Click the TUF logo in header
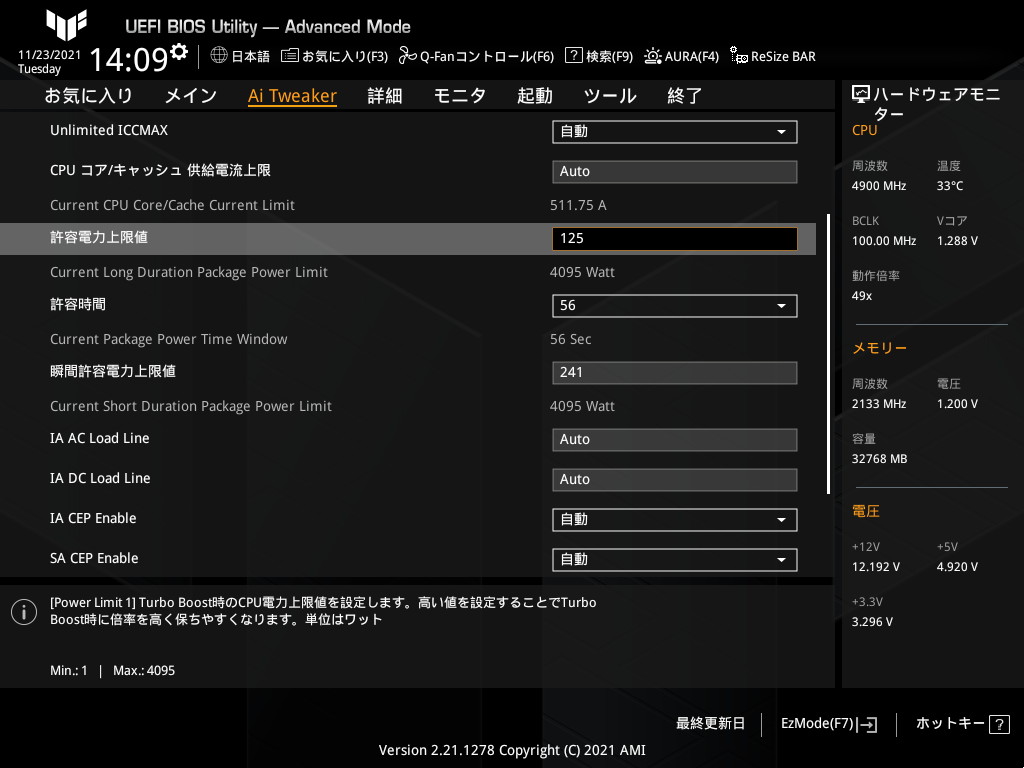1024x768 pixels. point(66,25)
